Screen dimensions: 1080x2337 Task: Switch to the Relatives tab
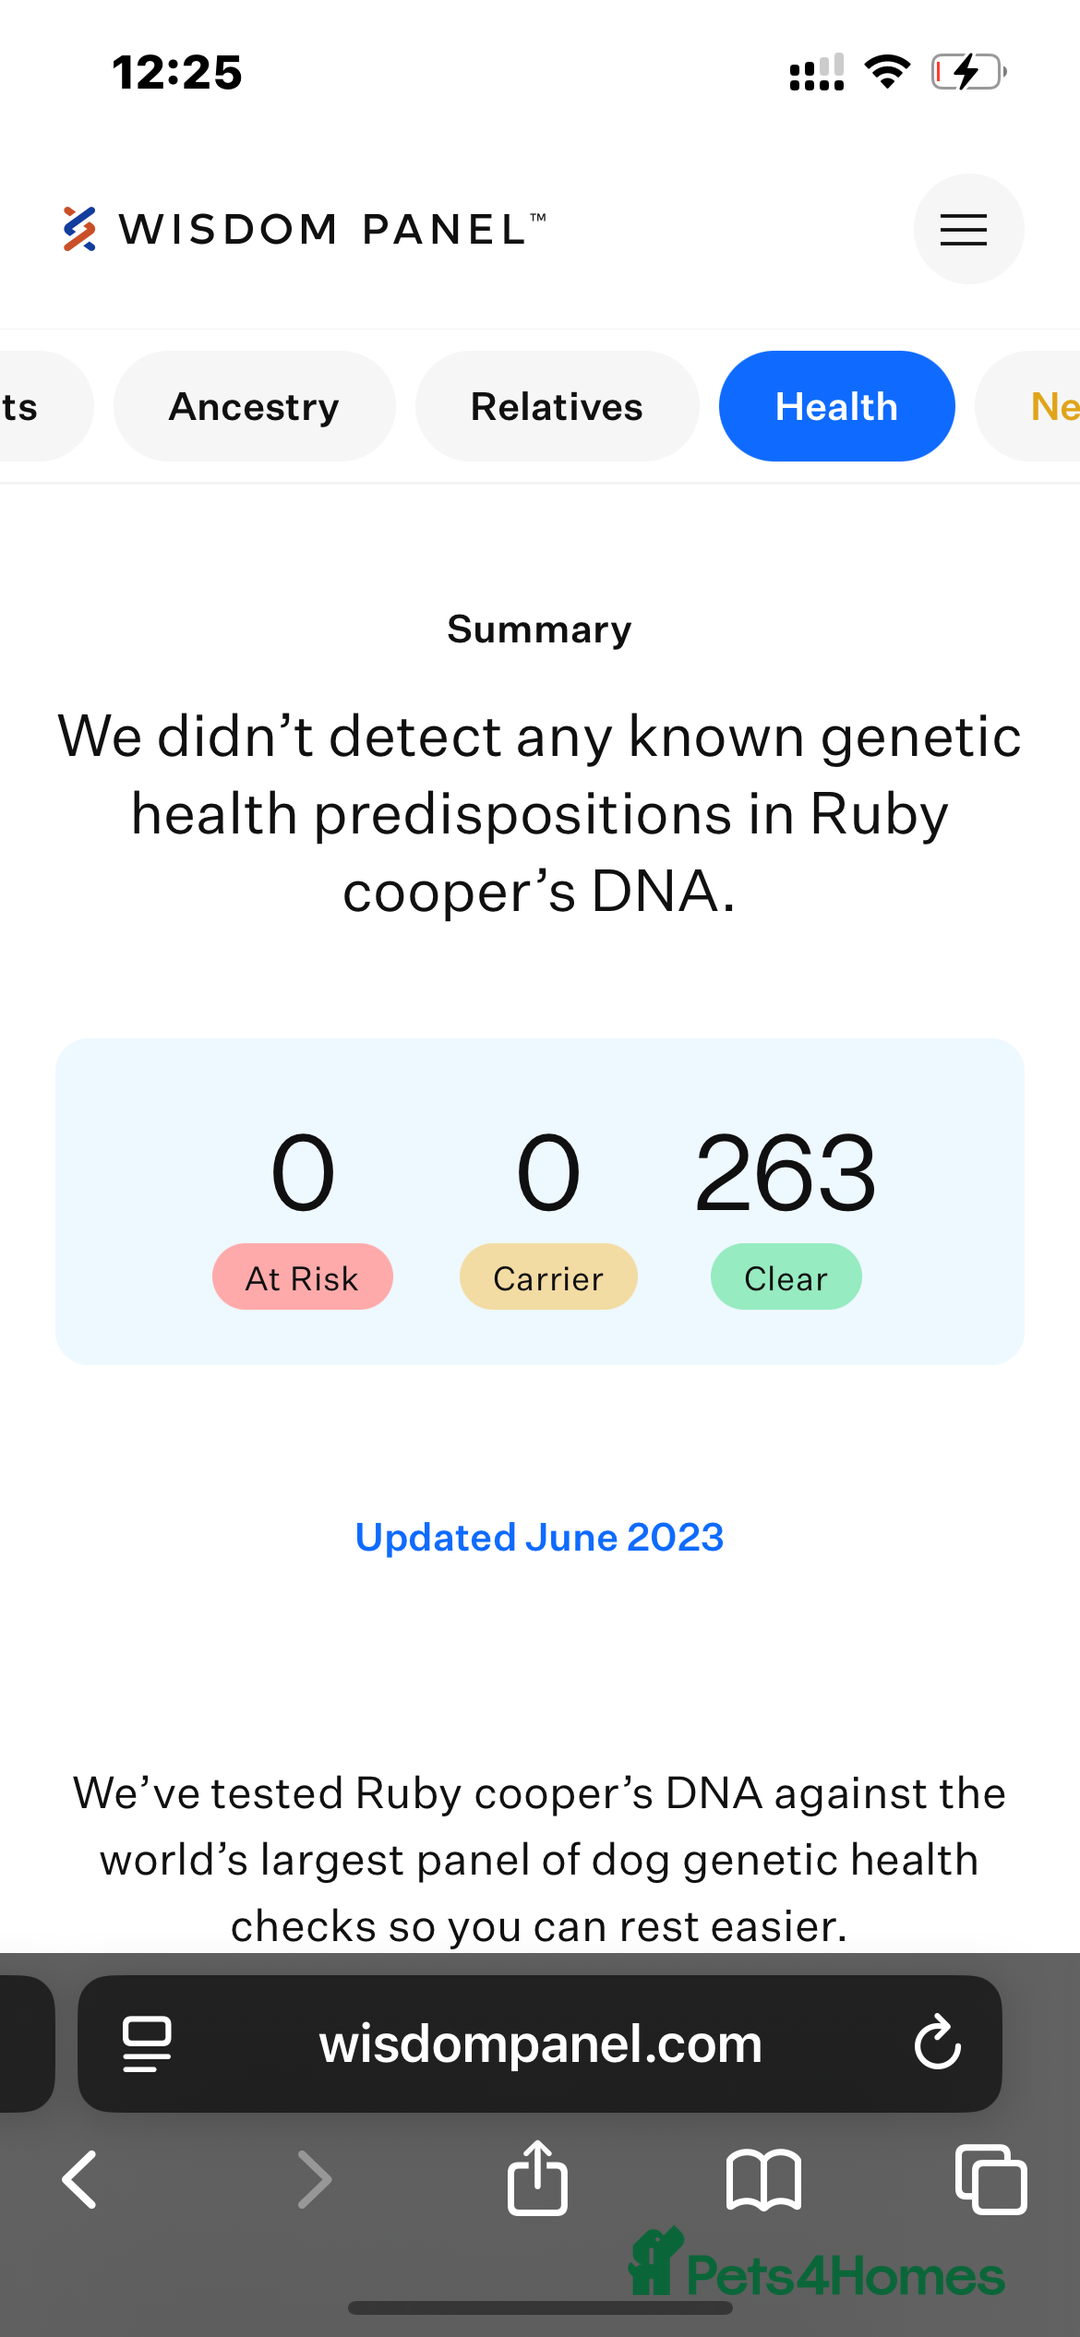click(557, 406)
